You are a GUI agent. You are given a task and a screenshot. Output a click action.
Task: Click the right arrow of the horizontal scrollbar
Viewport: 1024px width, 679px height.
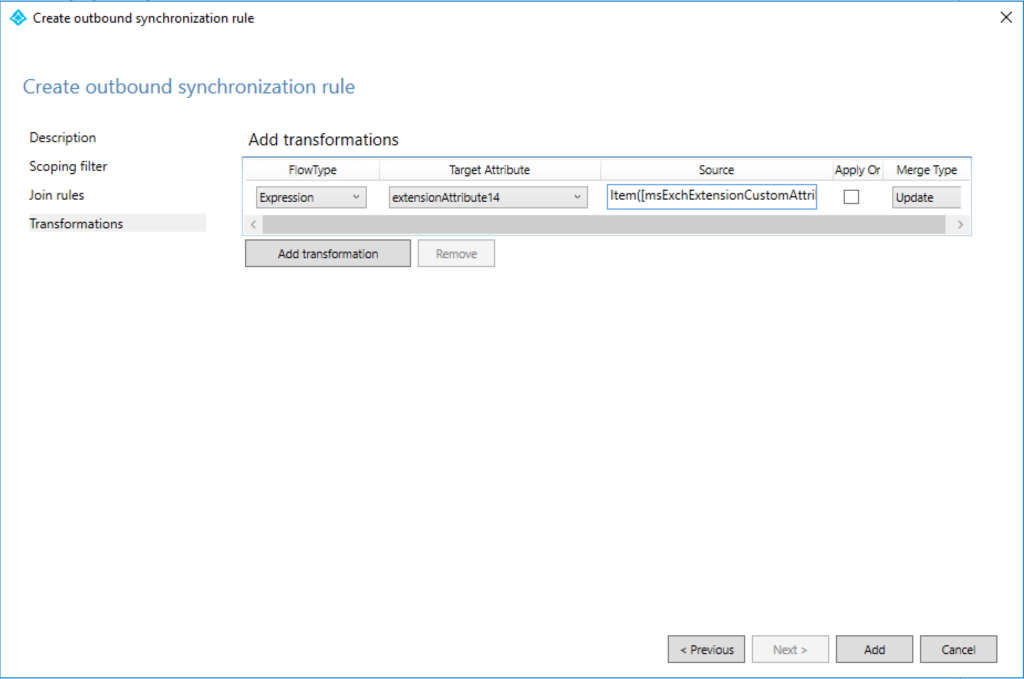tap(960, 224)
